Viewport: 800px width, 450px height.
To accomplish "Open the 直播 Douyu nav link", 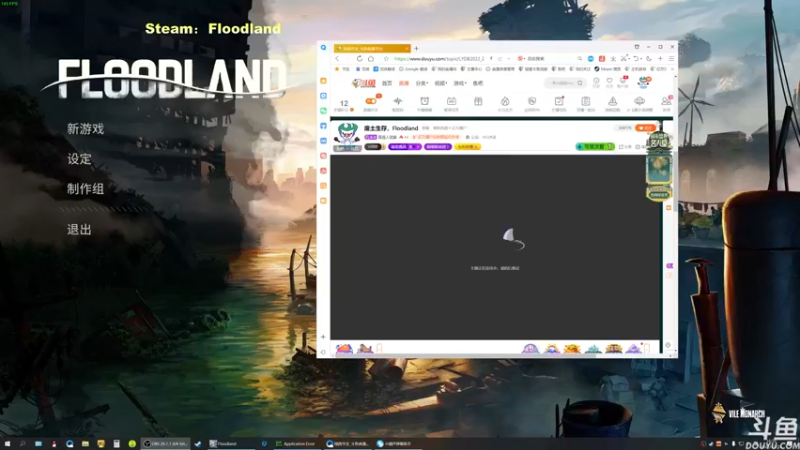I will (x=404, y=83).
